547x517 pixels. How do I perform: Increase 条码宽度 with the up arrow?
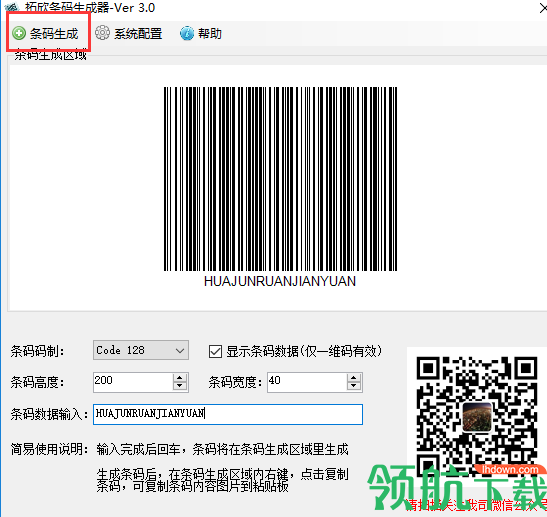(354, 378)
